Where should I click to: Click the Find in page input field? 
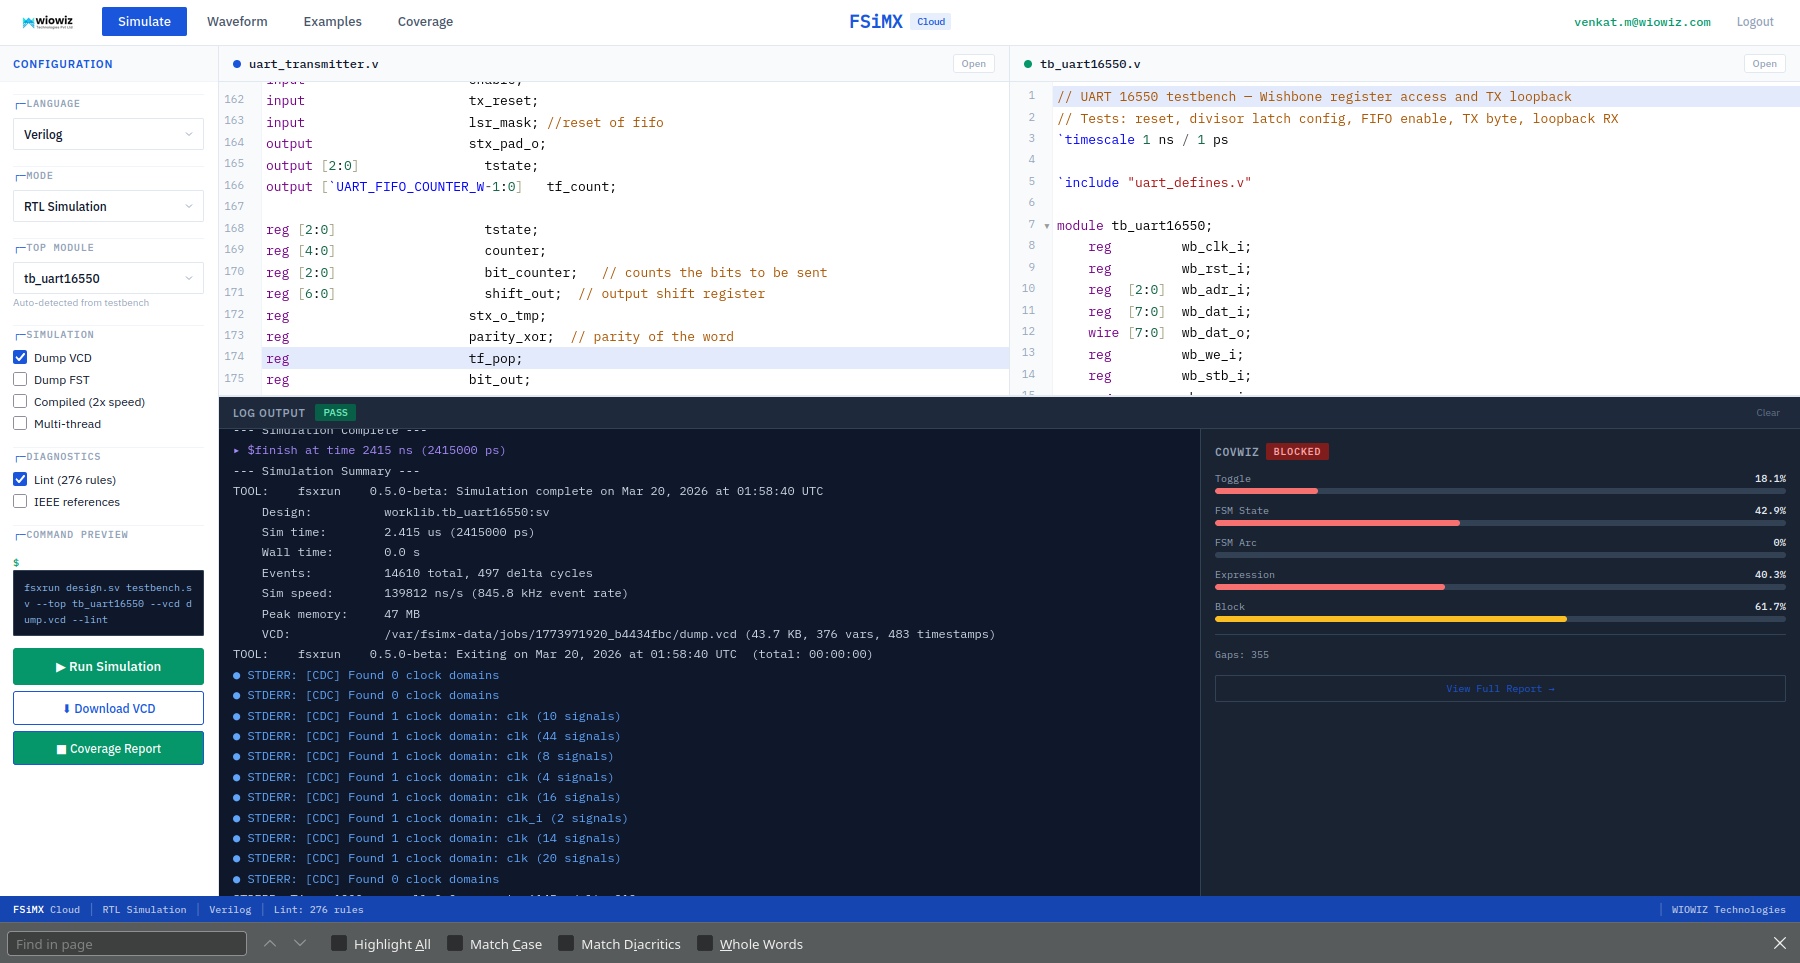click(127, 943)
